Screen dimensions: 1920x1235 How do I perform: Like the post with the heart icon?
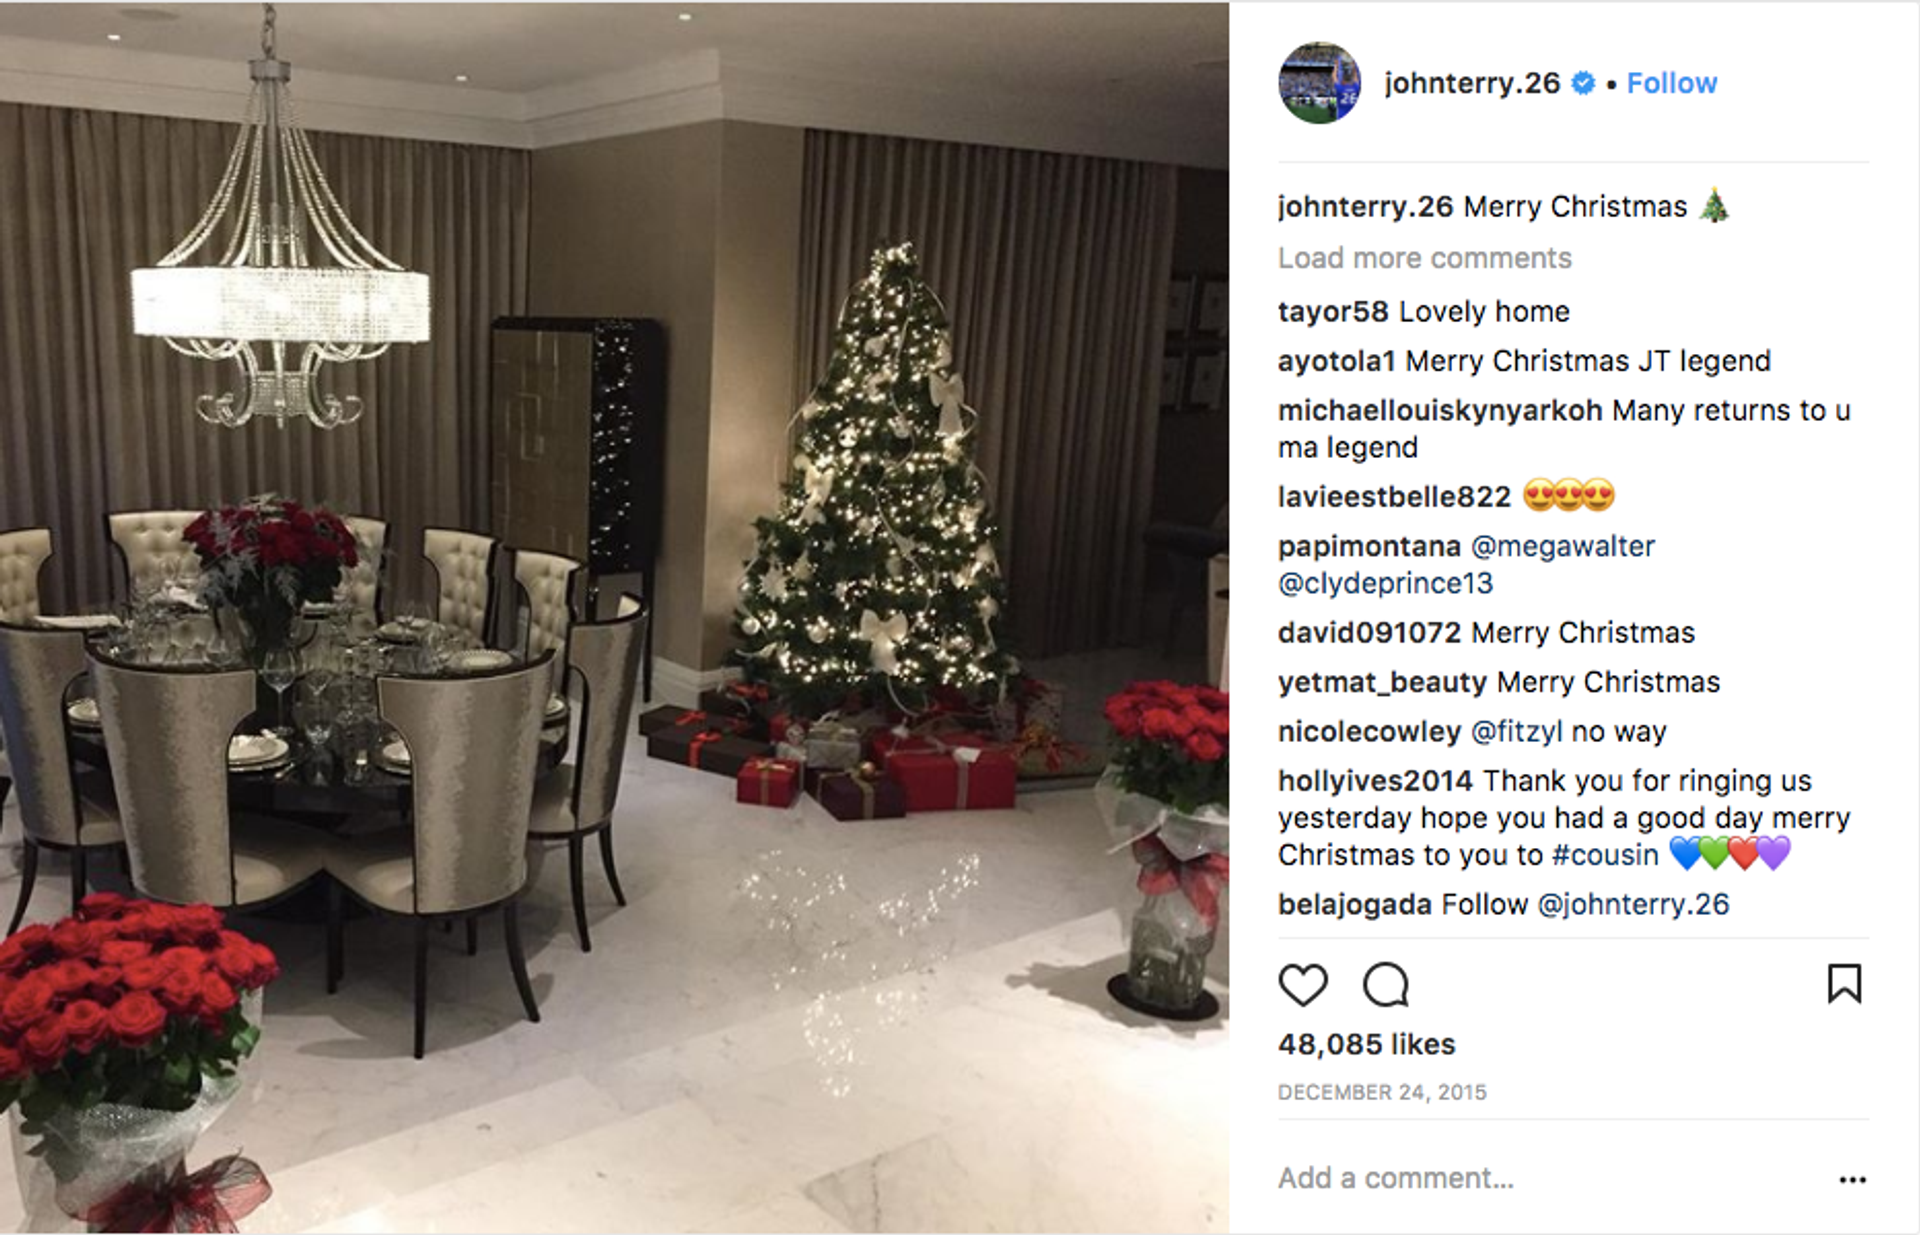pos(1303,985)
